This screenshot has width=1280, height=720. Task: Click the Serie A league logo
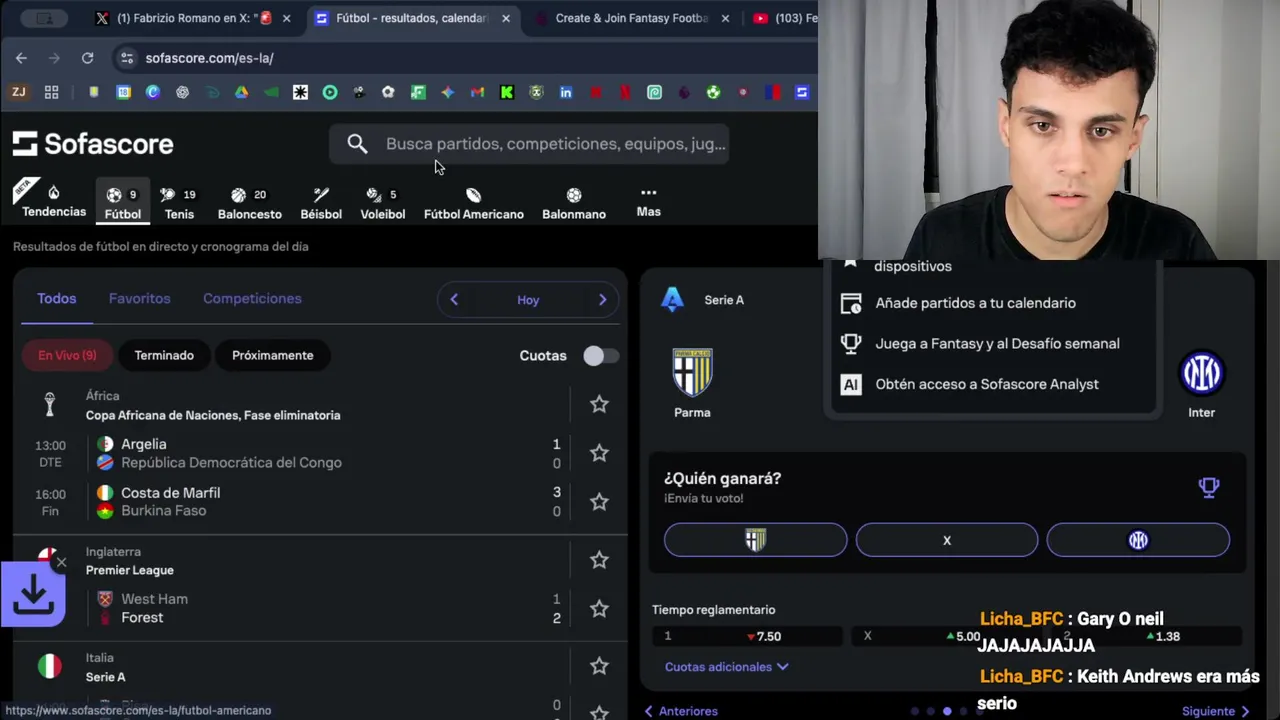(x=672, y=299)
